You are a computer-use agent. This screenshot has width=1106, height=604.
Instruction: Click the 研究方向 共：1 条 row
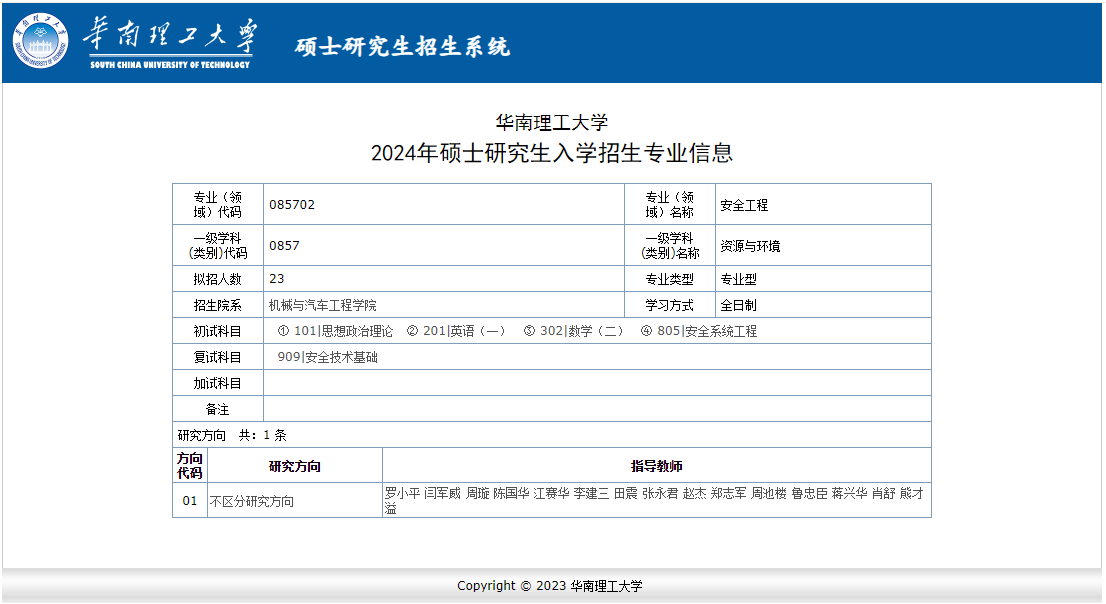click(552, 435)
